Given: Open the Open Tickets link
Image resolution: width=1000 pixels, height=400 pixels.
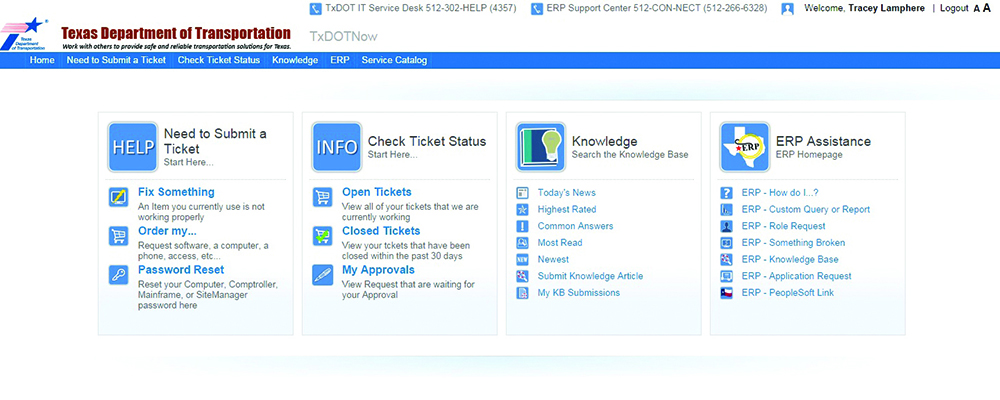Looking at the screenshot, I should click(376, 192).
